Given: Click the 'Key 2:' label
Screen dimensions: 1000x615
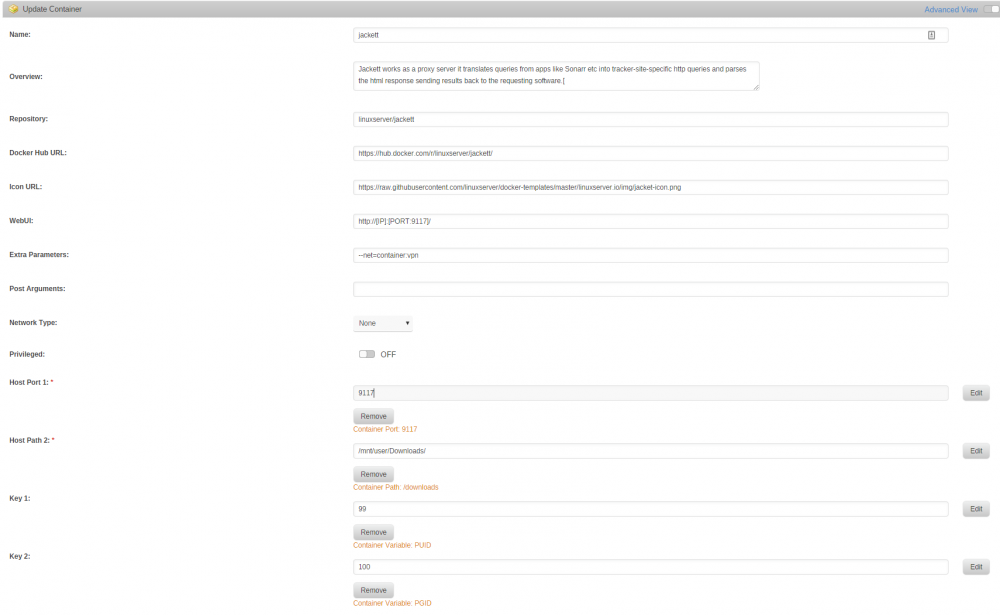Looking at the screenshot, I should point(20,556).
